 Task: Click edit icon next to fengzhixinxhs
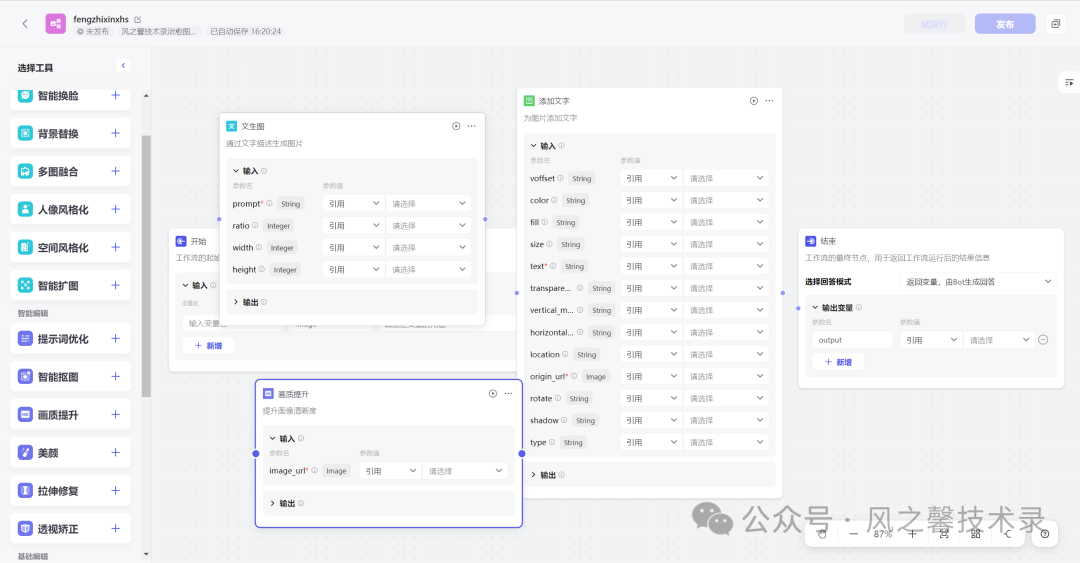(x=138, y=19)
